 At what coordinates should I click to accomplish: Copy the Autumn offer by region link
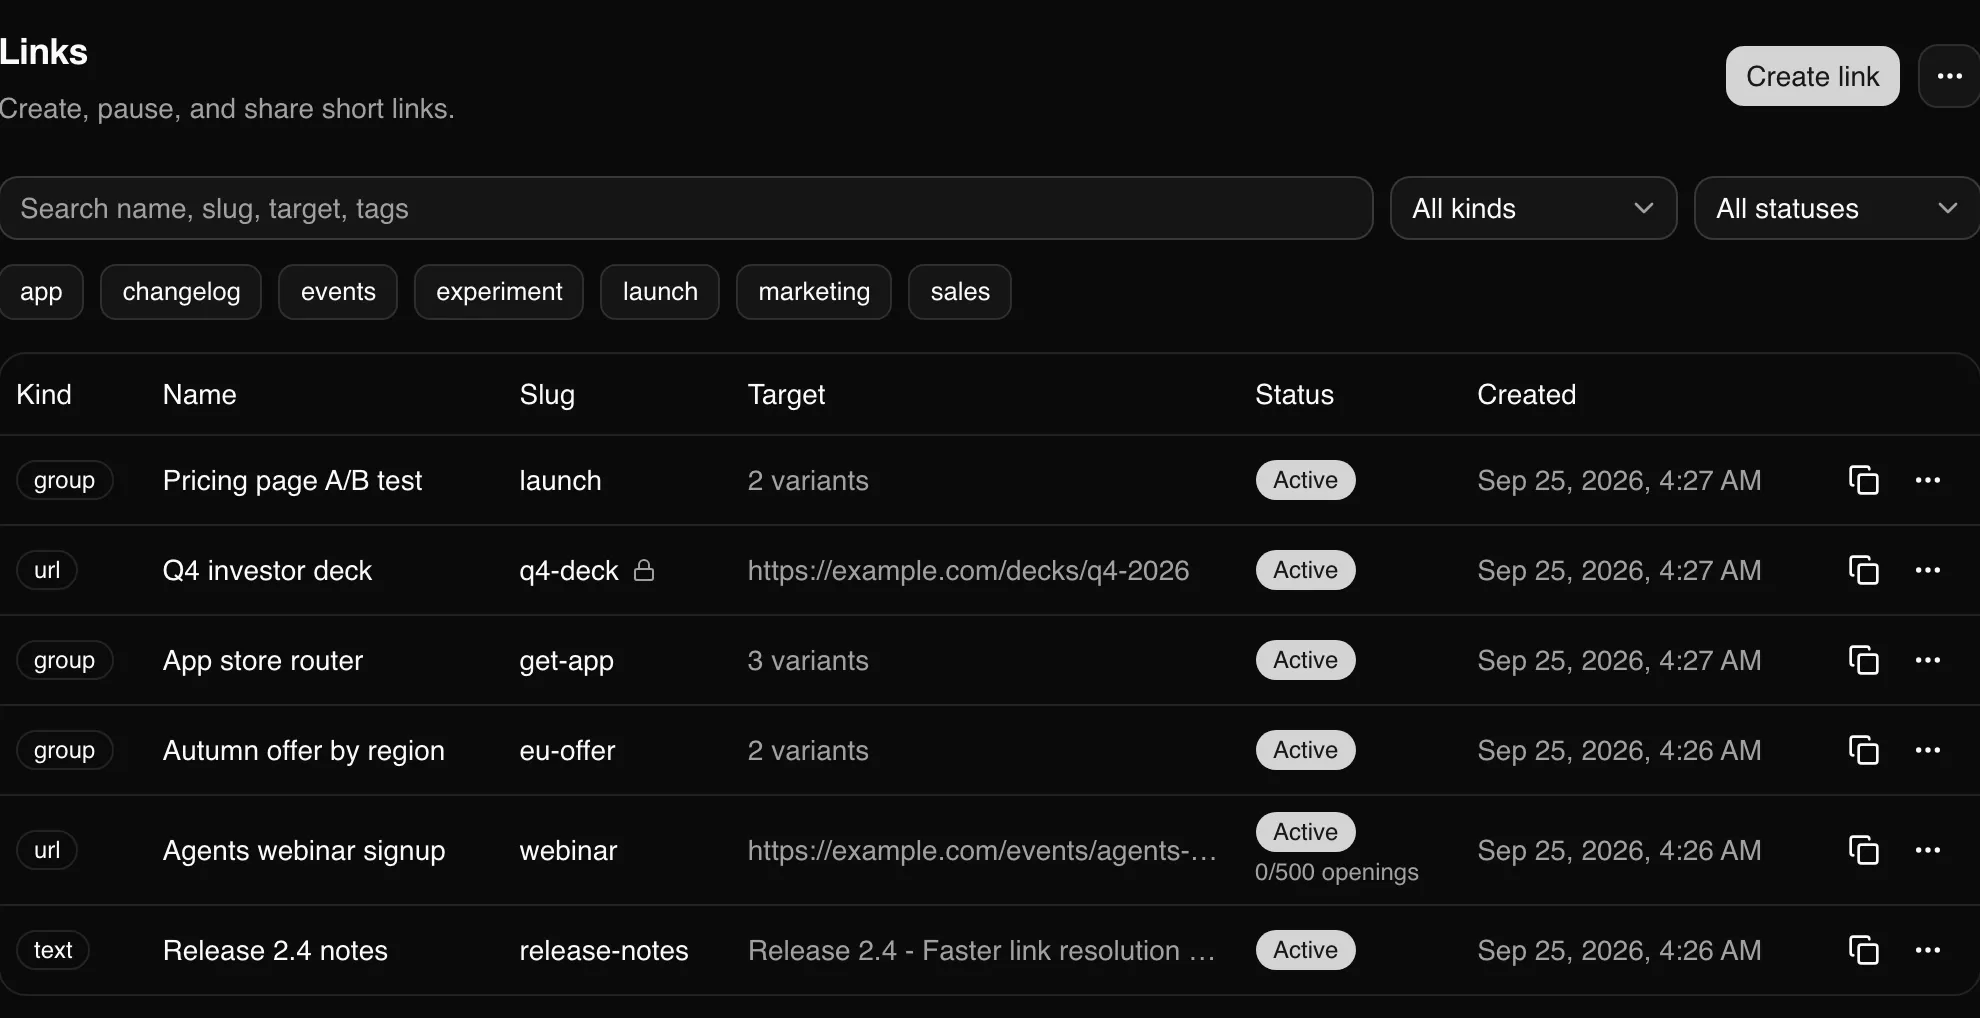[1863, 750]
